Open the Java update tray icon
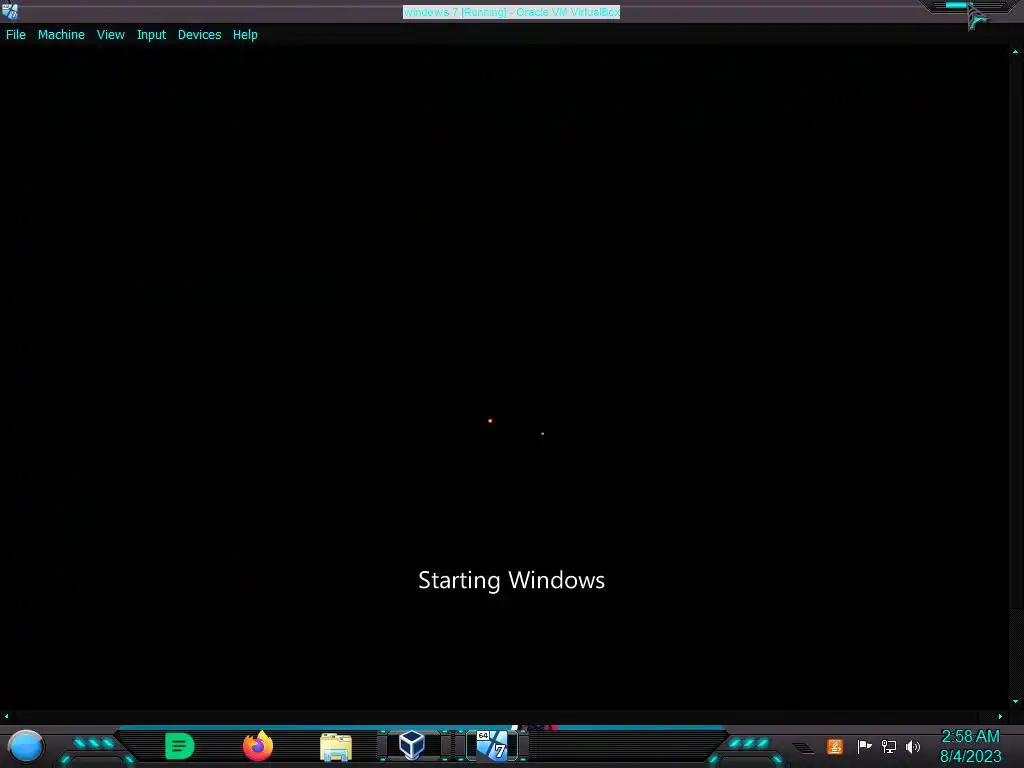This screenshot has width=1024, height=768. point(835,746)
